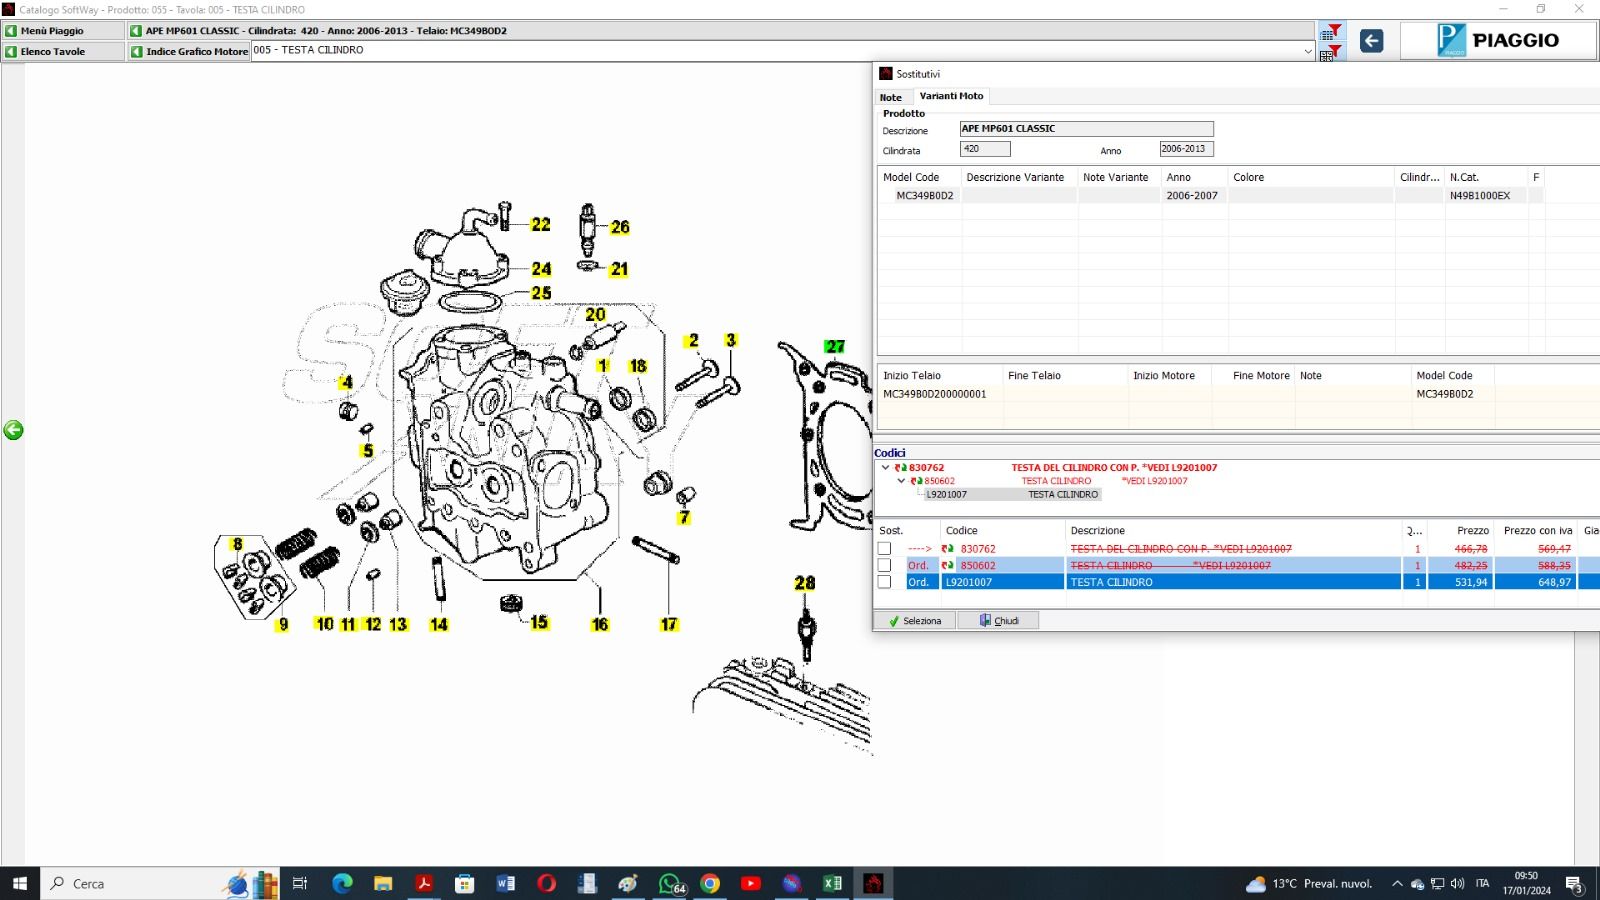Select L9201007 in the Codici tree
The image size is (1600, 900).
946,494
